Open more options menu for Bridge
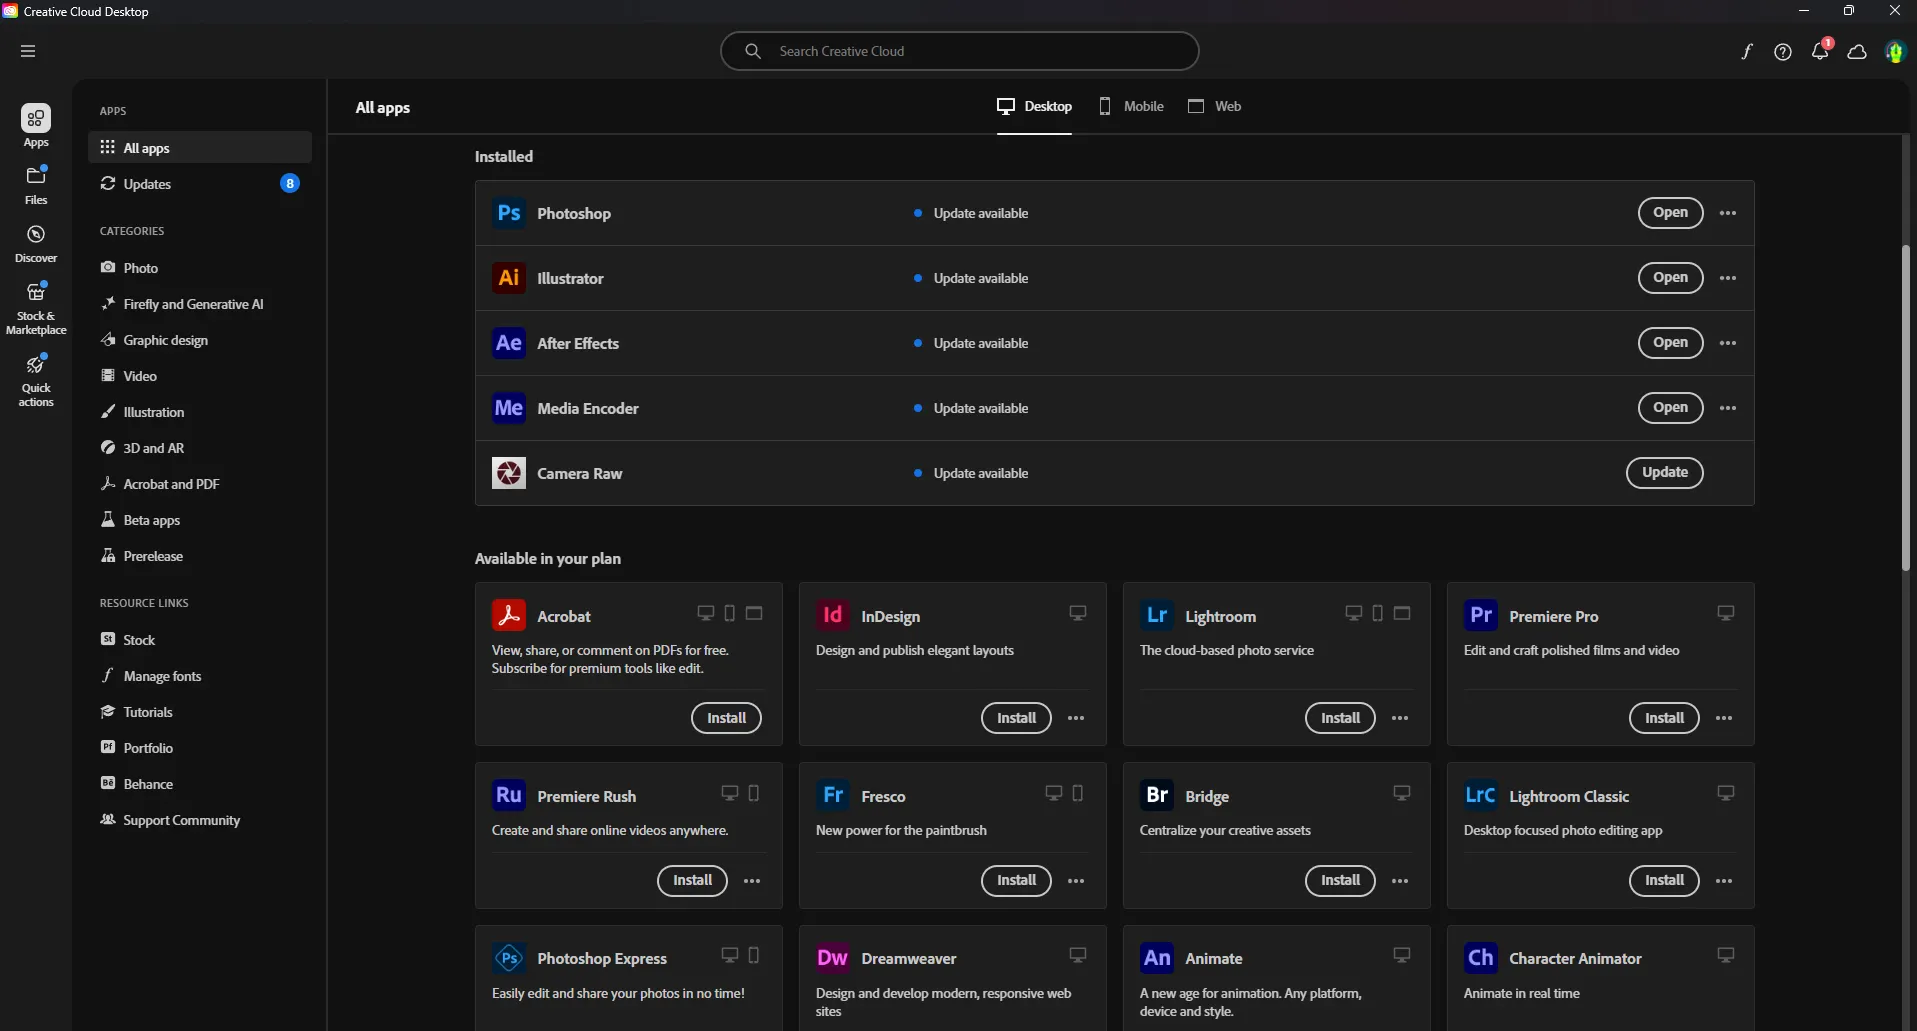Image resolution: width=1917 pixels, height=1031 pixels. 1400,881
